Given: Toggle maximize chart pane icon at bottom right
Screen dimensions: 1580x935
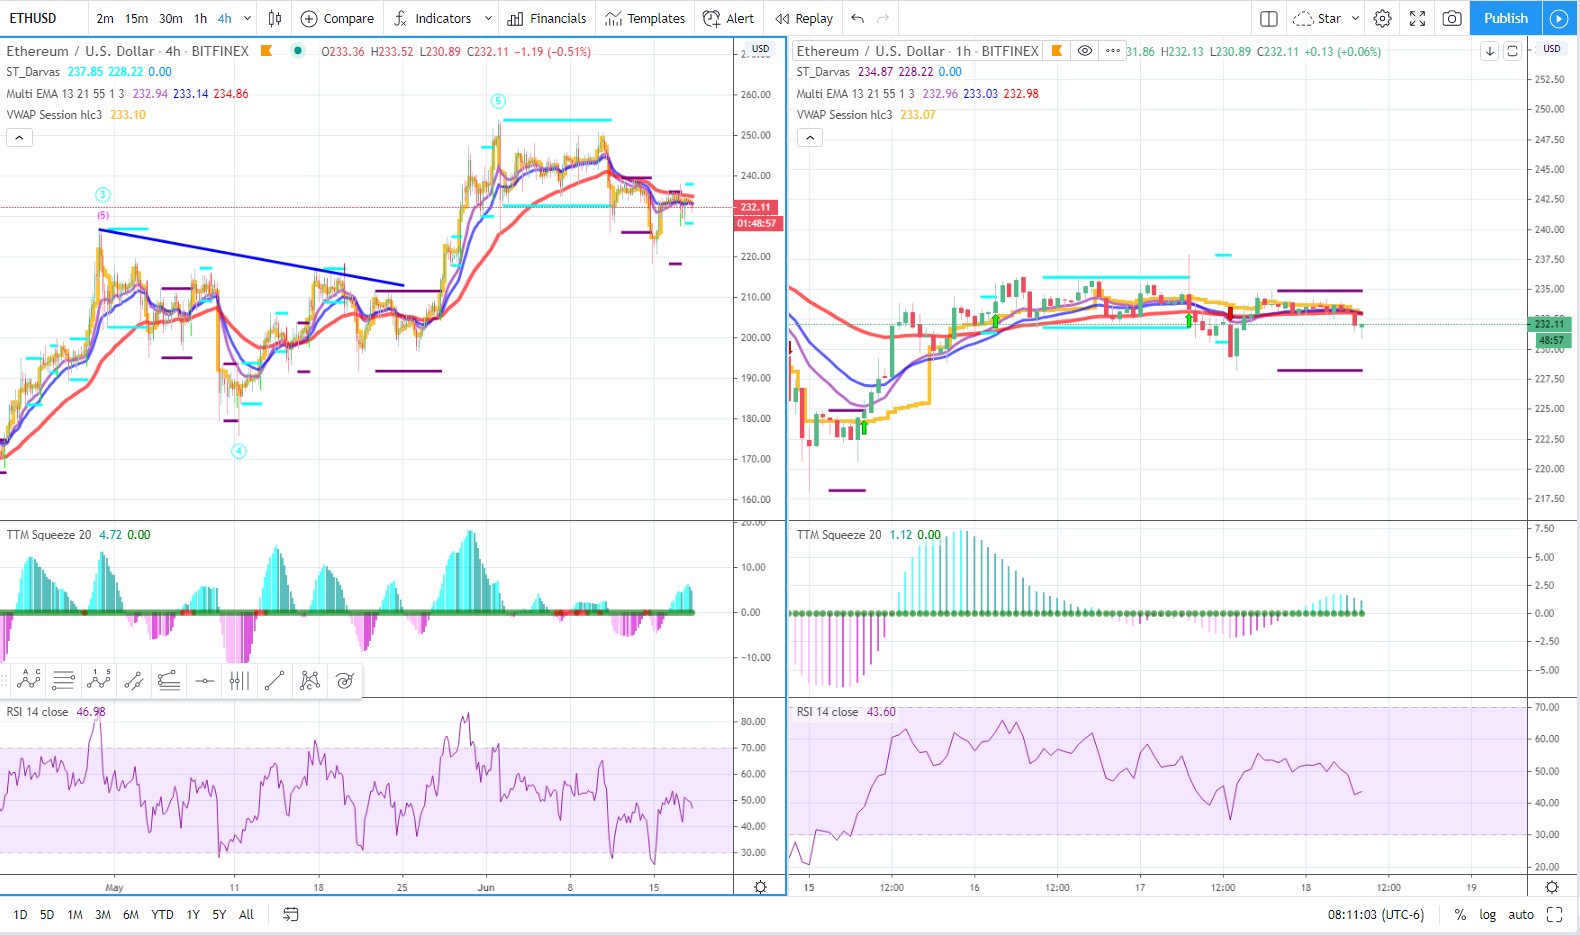Looking at the screenshot, I should (x=1554, y=914).
